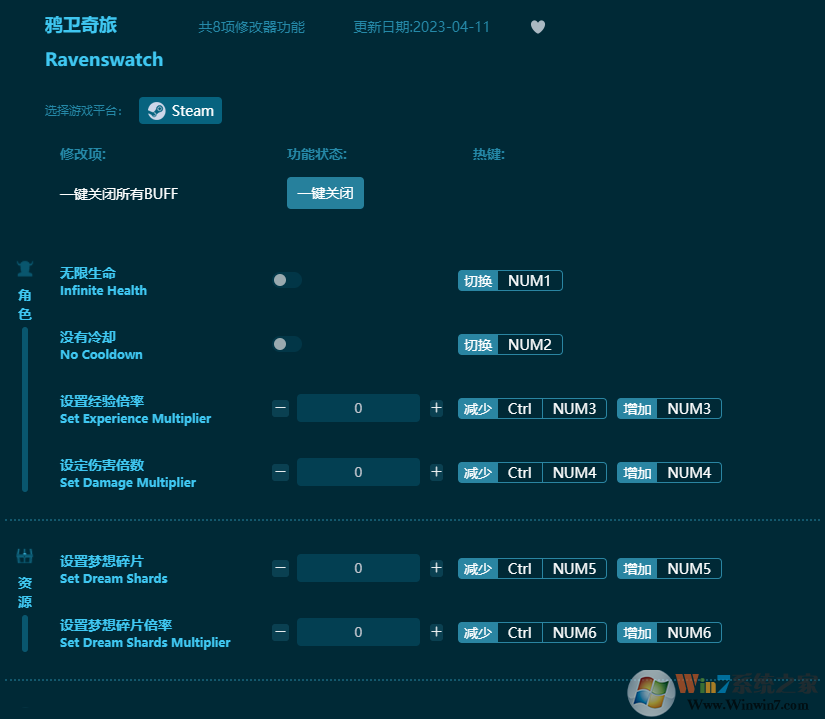Click the minus stepper for Set Damage Multiplier

coord(280,472)
